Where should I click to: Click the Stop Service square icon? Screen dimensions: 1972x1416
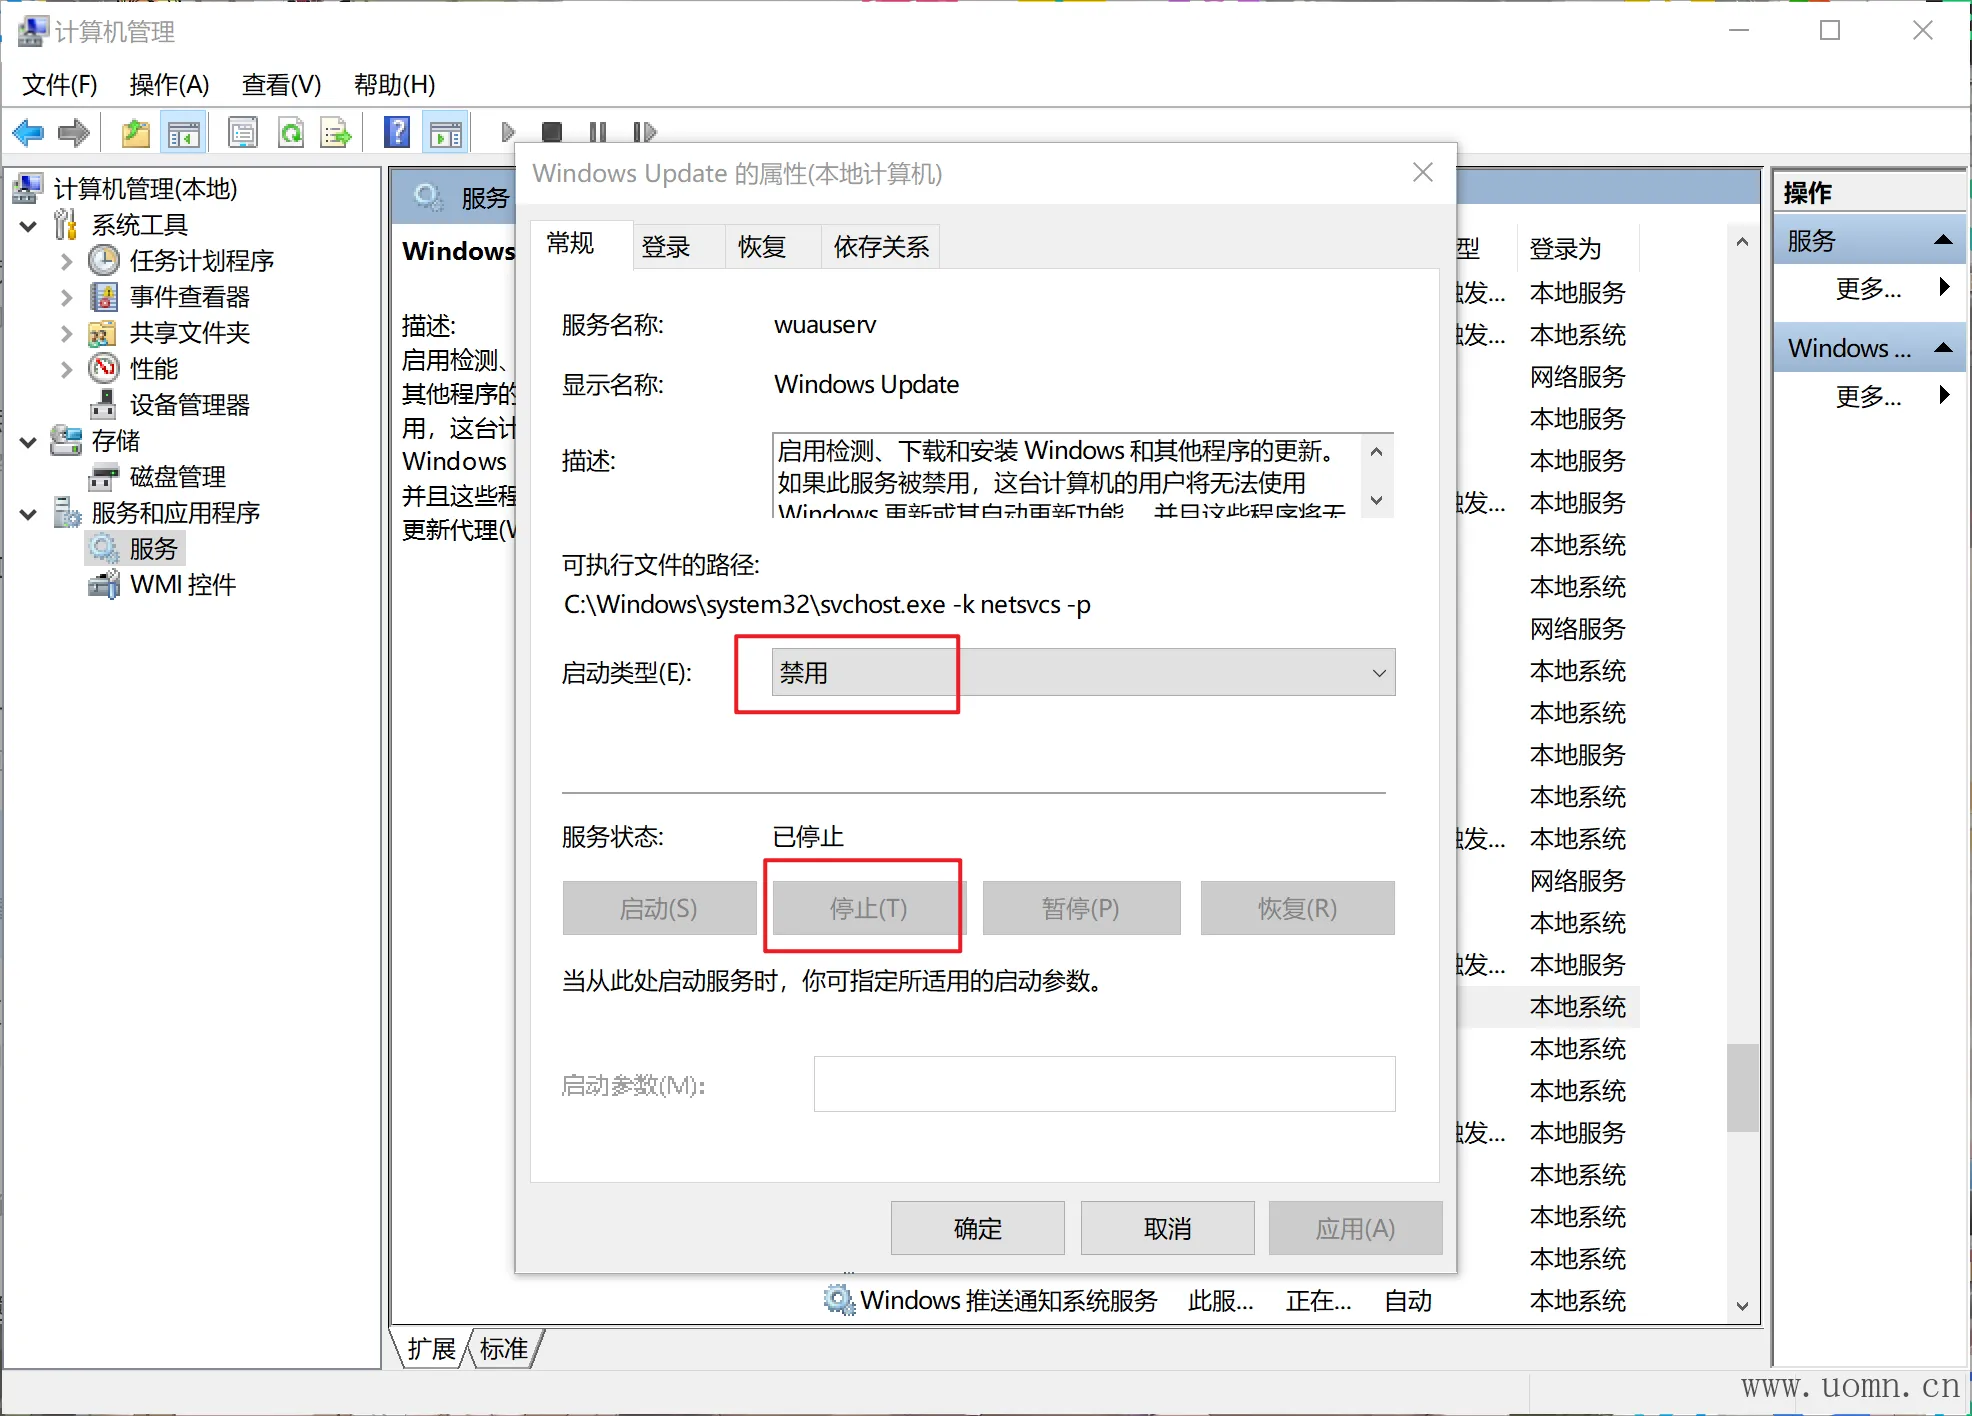[x=551, y=132]
